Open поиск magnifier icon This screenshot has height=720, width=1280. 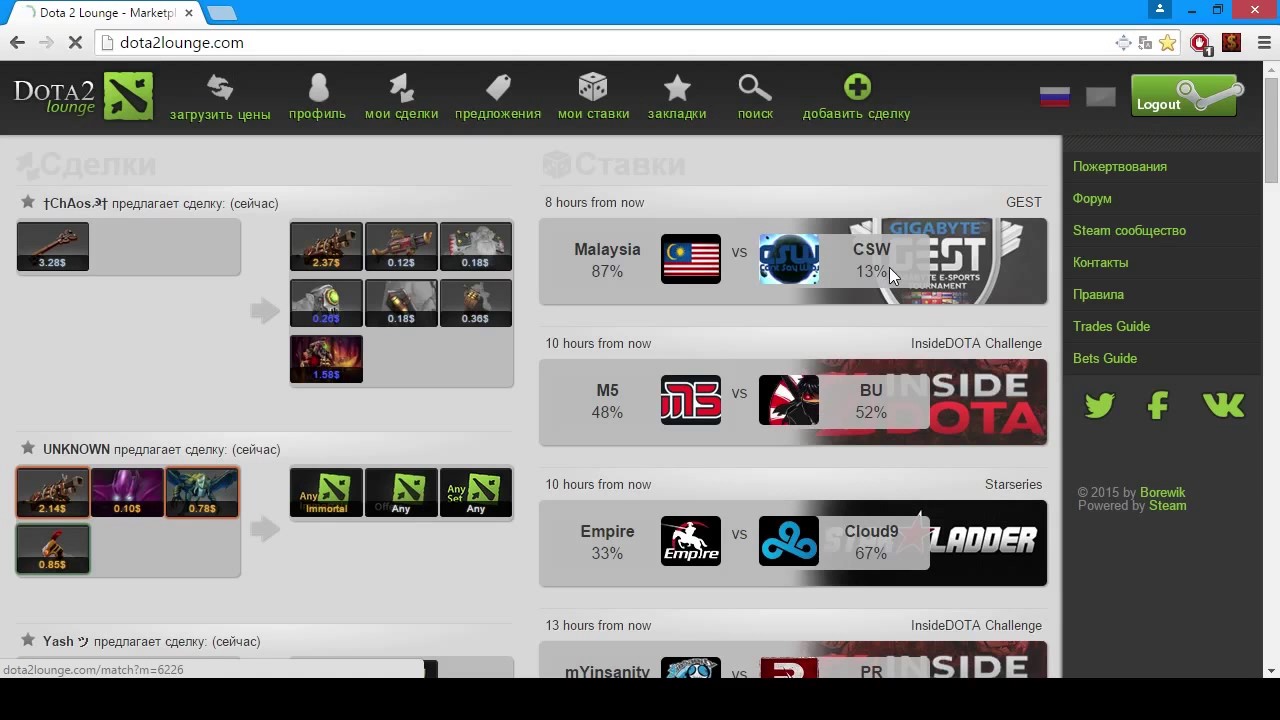click(755, 88)
